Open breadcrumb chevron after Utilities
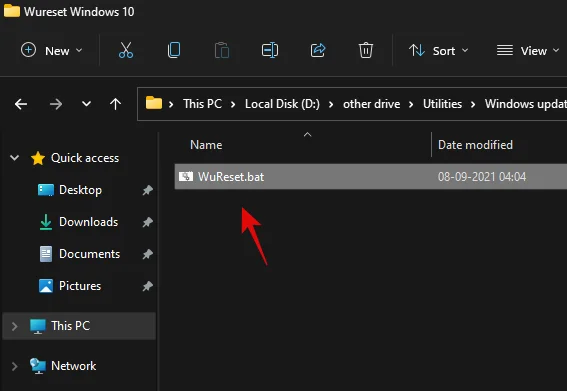567x391 pixels. pyautogui.click(x=473, y=105)
